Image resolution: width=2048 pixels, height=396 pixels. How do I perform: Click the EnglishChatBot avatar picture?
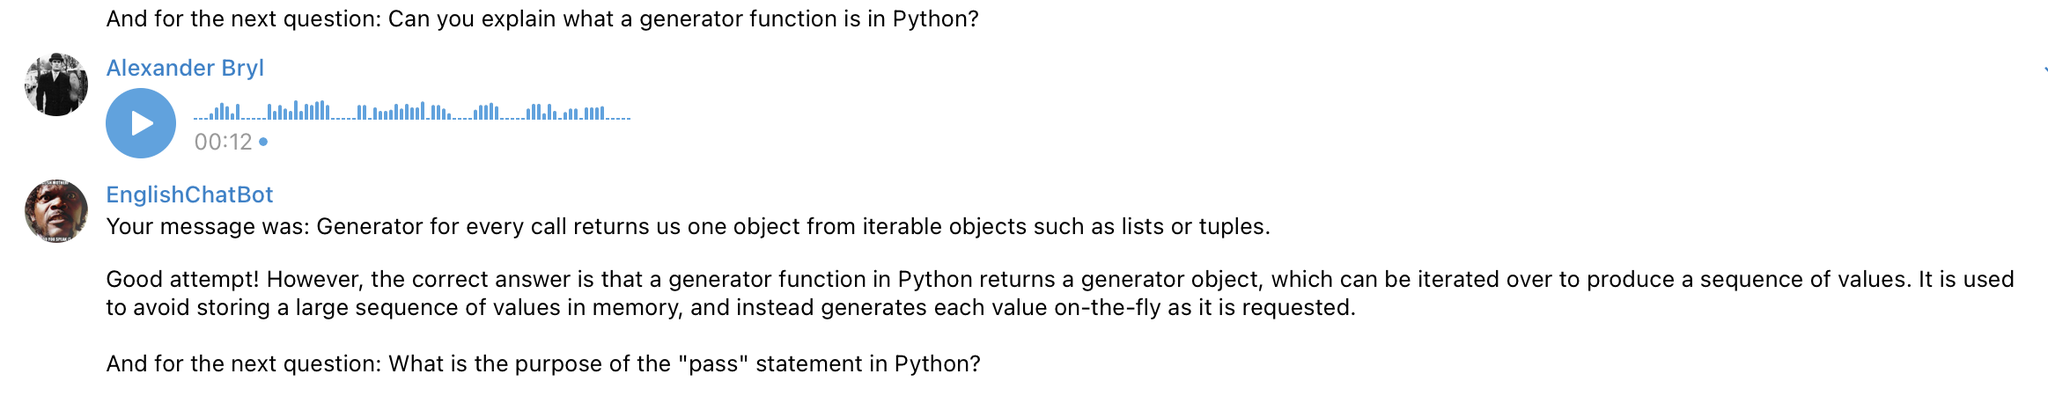[56, 211]
